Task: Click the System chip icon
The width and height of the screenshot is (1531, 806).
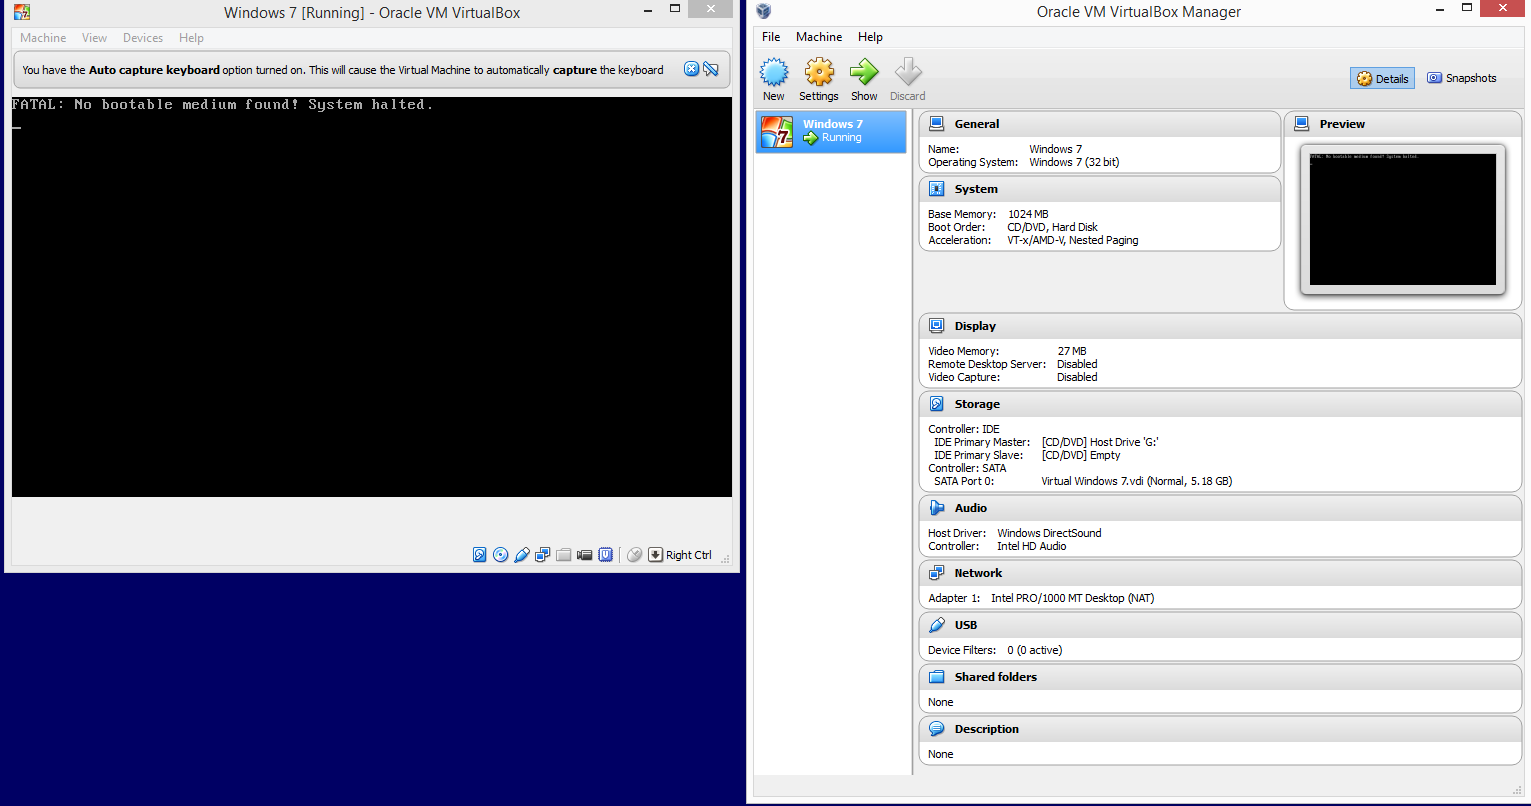Action: [x=937, y=189]
